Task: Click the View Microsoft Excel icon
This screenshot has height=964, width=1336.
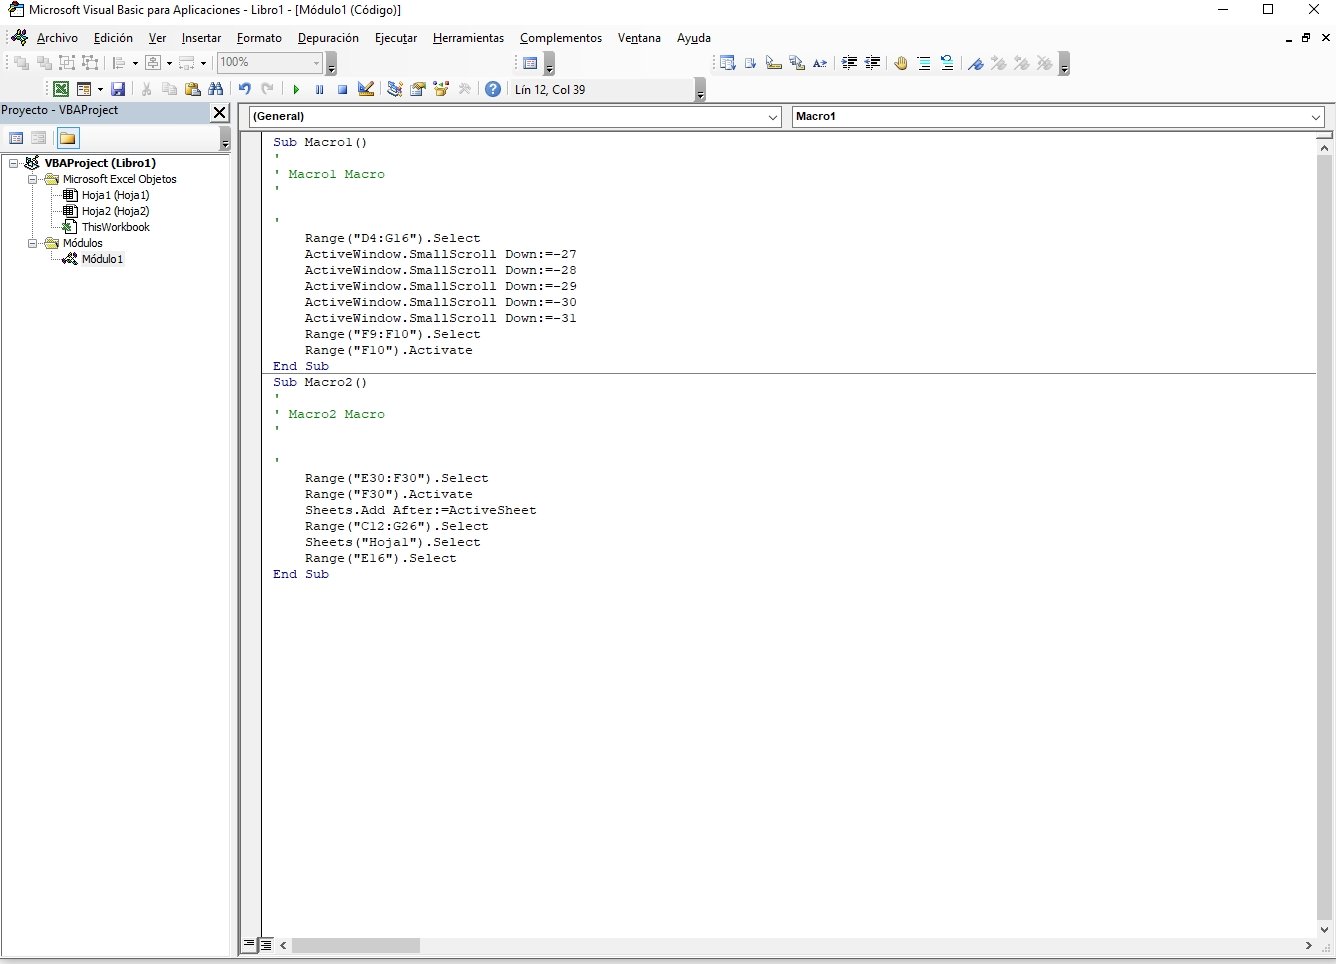Action: 61,90
